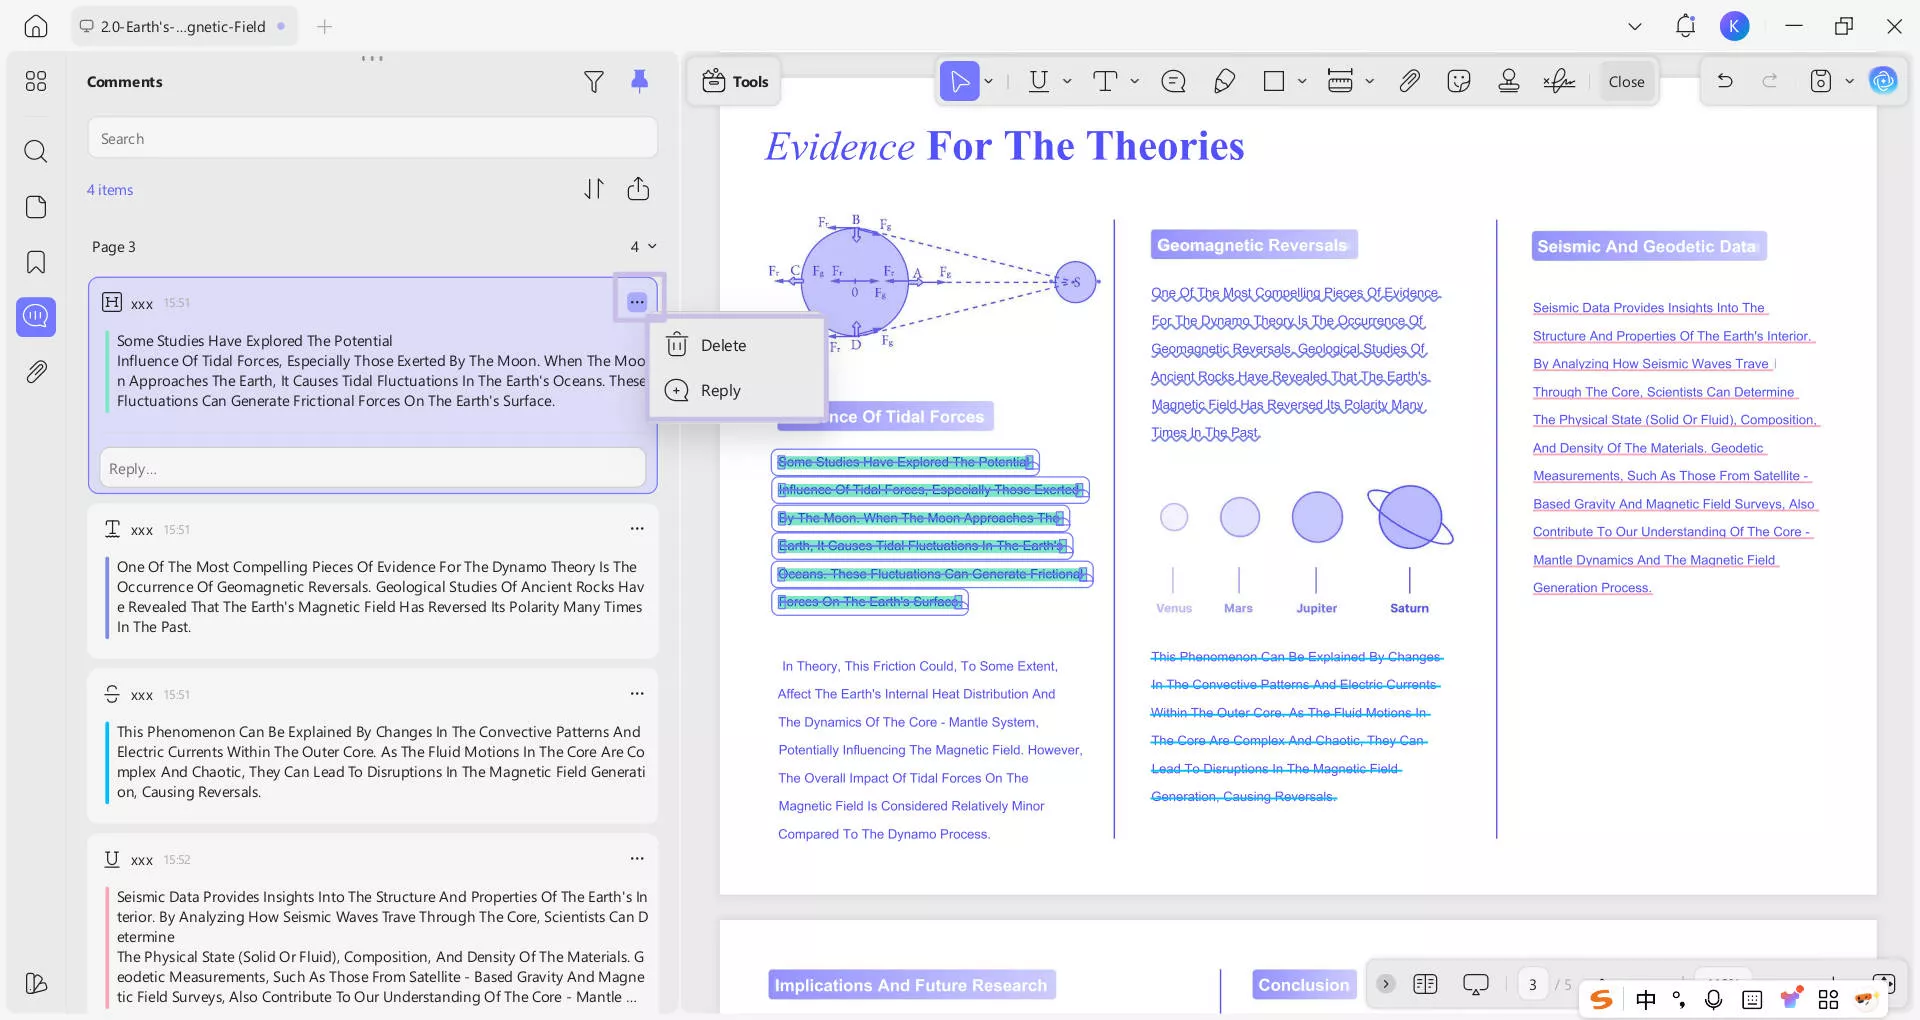Open the bookmarks panel in left sidebar
Image resolution: width=1920 pixels, height=1020 pixels.
[36, 262]
